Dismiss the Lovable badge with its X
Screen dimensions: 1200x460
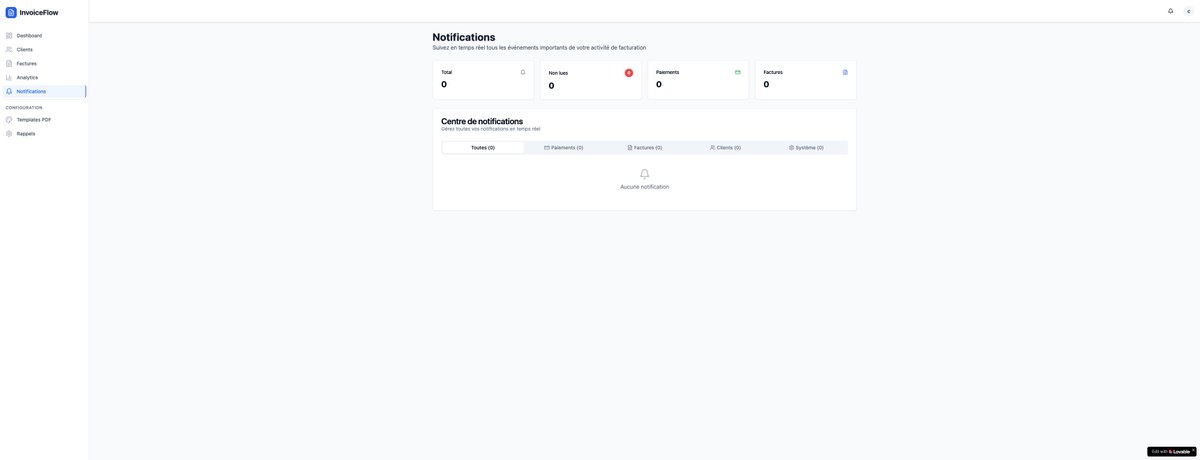point(1193,451)
